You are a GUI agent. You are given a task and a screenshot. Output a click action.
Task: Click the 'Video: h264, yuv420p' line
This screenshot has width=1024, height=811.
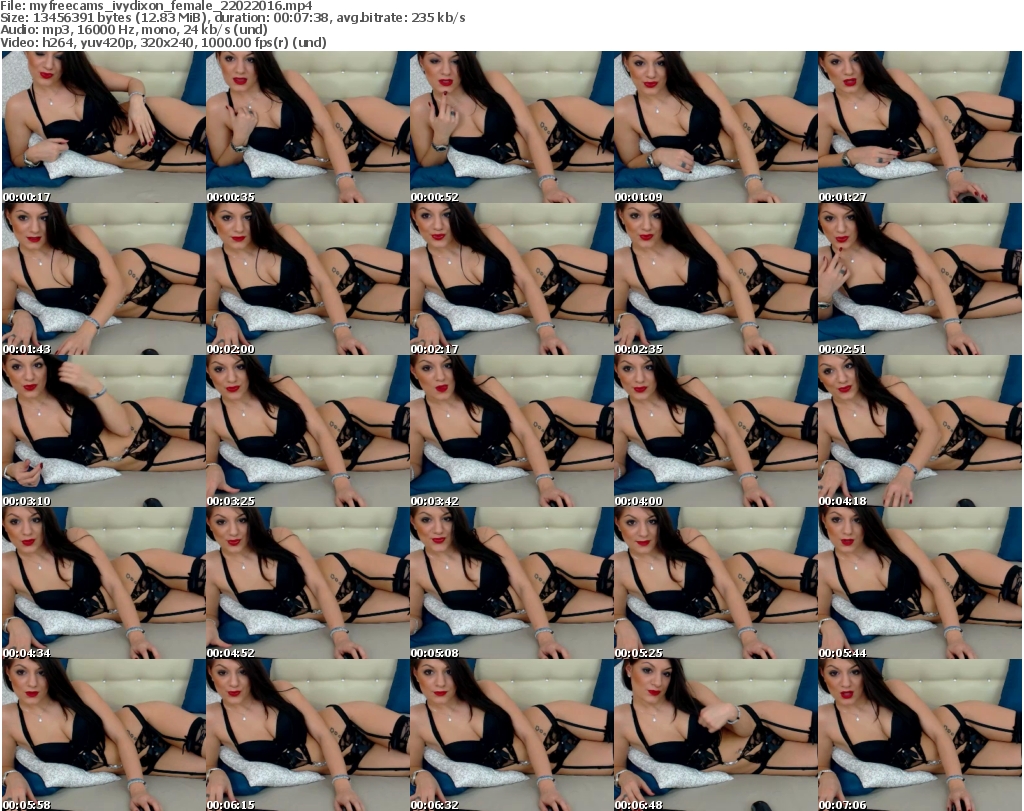coord(163,42)
